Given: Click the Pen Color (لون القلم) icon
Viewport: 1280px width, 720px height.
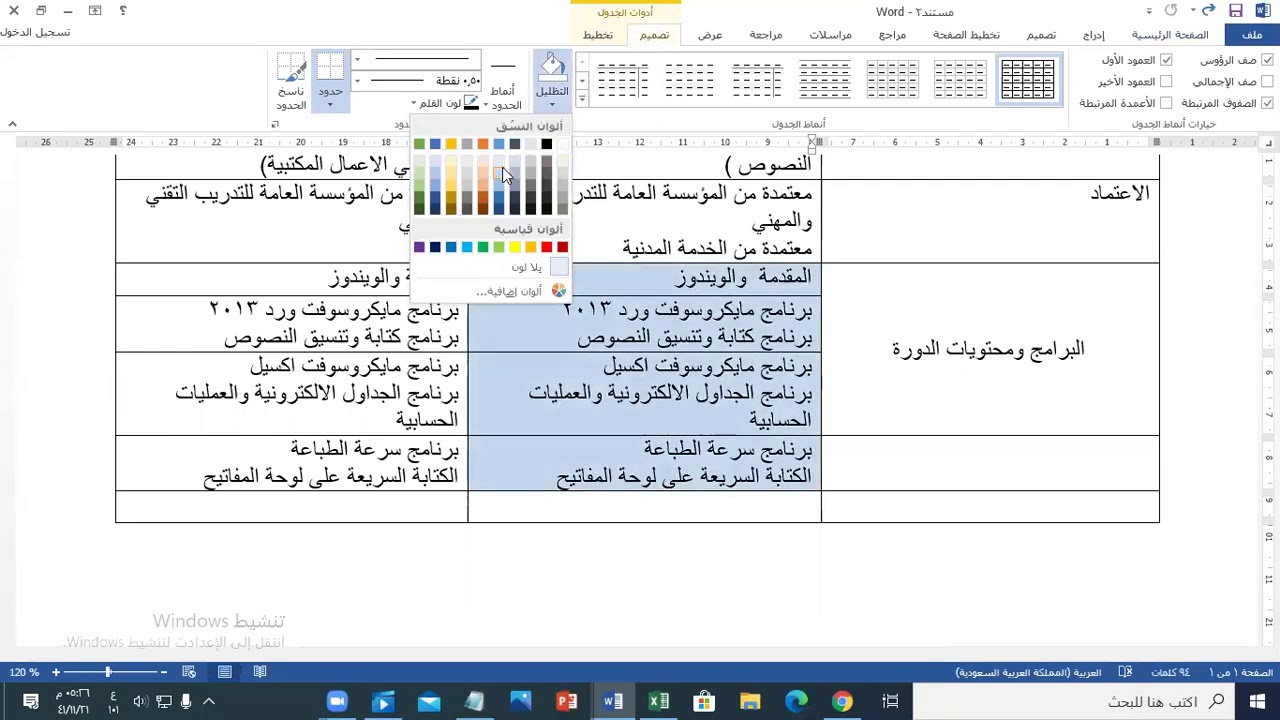Looking at the screenshot, I should coord(471,104).
